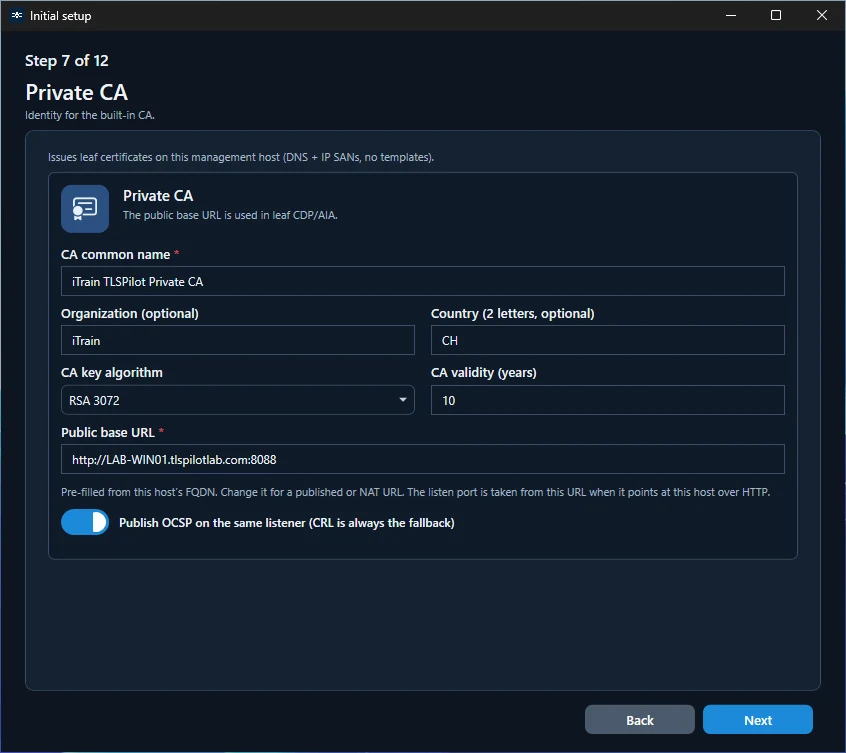The height and width of the screenshot is (753, 846).
Task: Click the 'Private CA' card title
Action: coord(158,196)
